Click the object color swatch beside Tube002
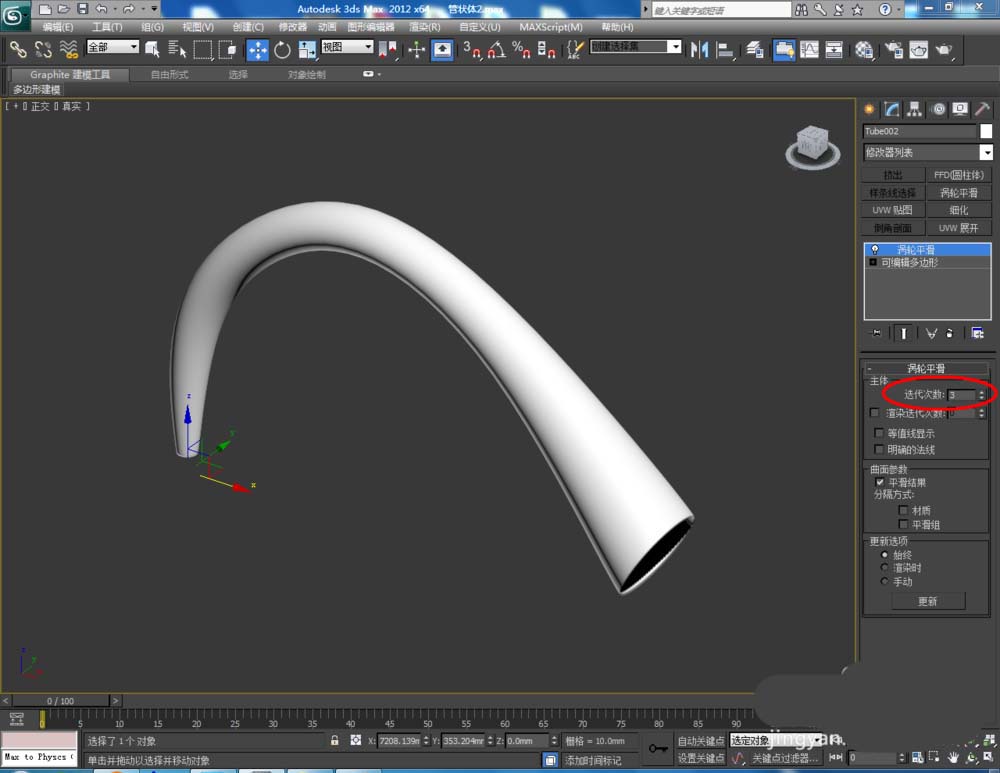The width and height of the screenshot is (1000, 773). 986,131
